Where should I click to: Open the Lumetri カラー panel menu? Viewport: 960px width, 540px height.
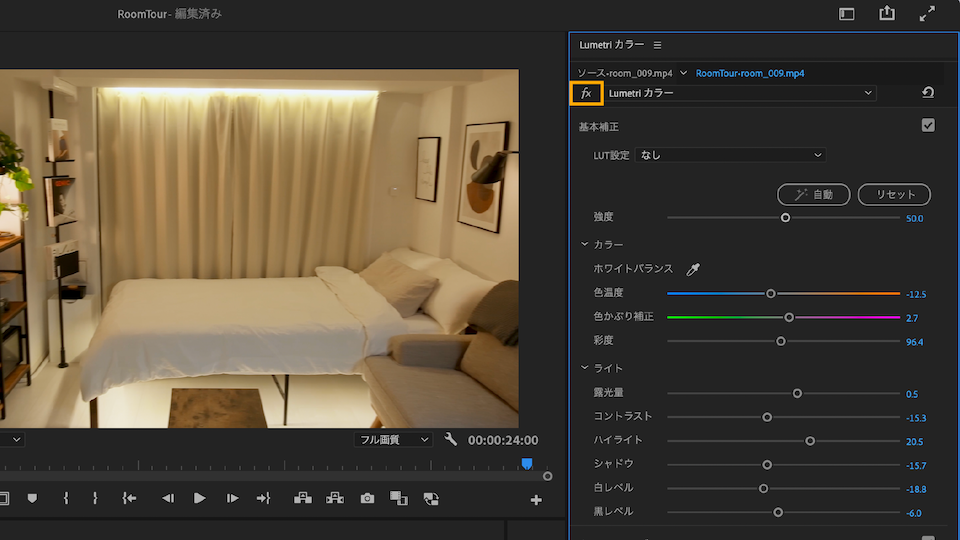(x=658, y=45)
